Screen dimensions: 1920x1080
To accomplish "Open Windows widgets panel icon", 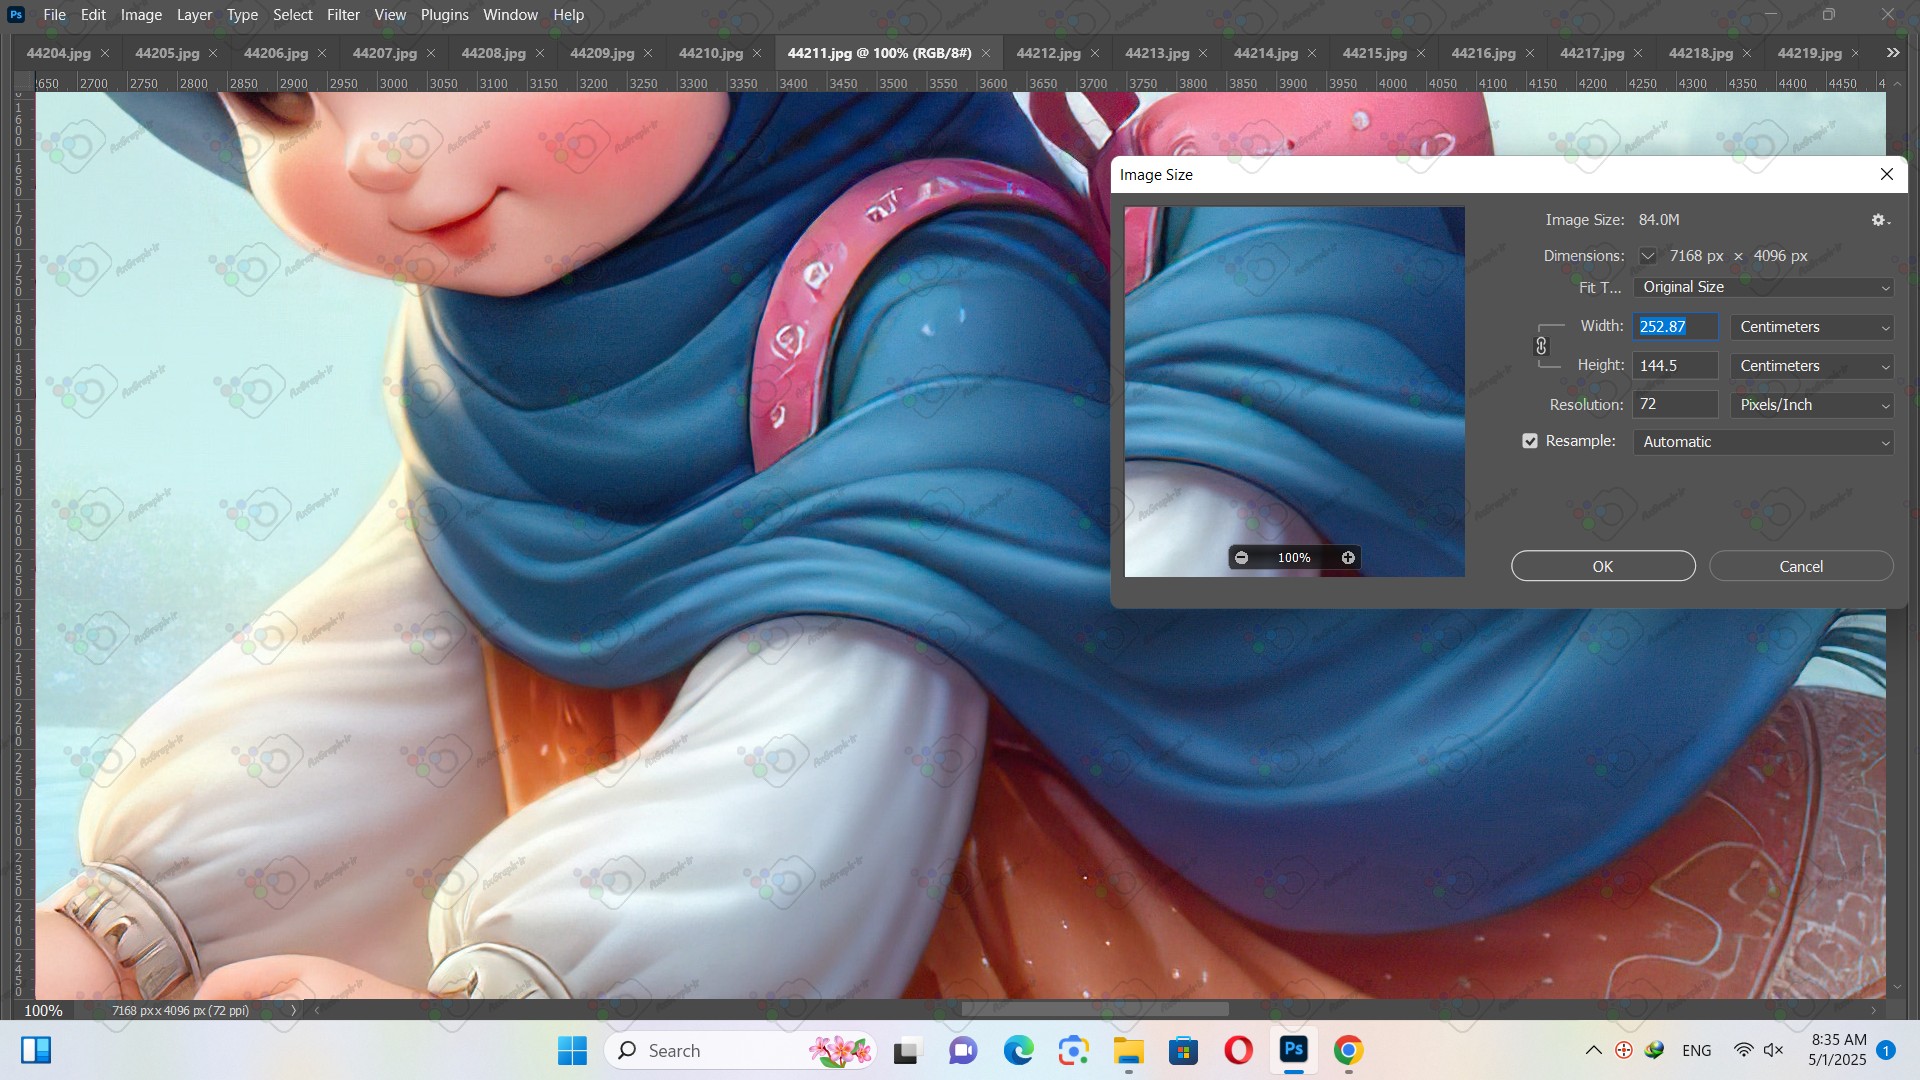I will click(36, 1050).
